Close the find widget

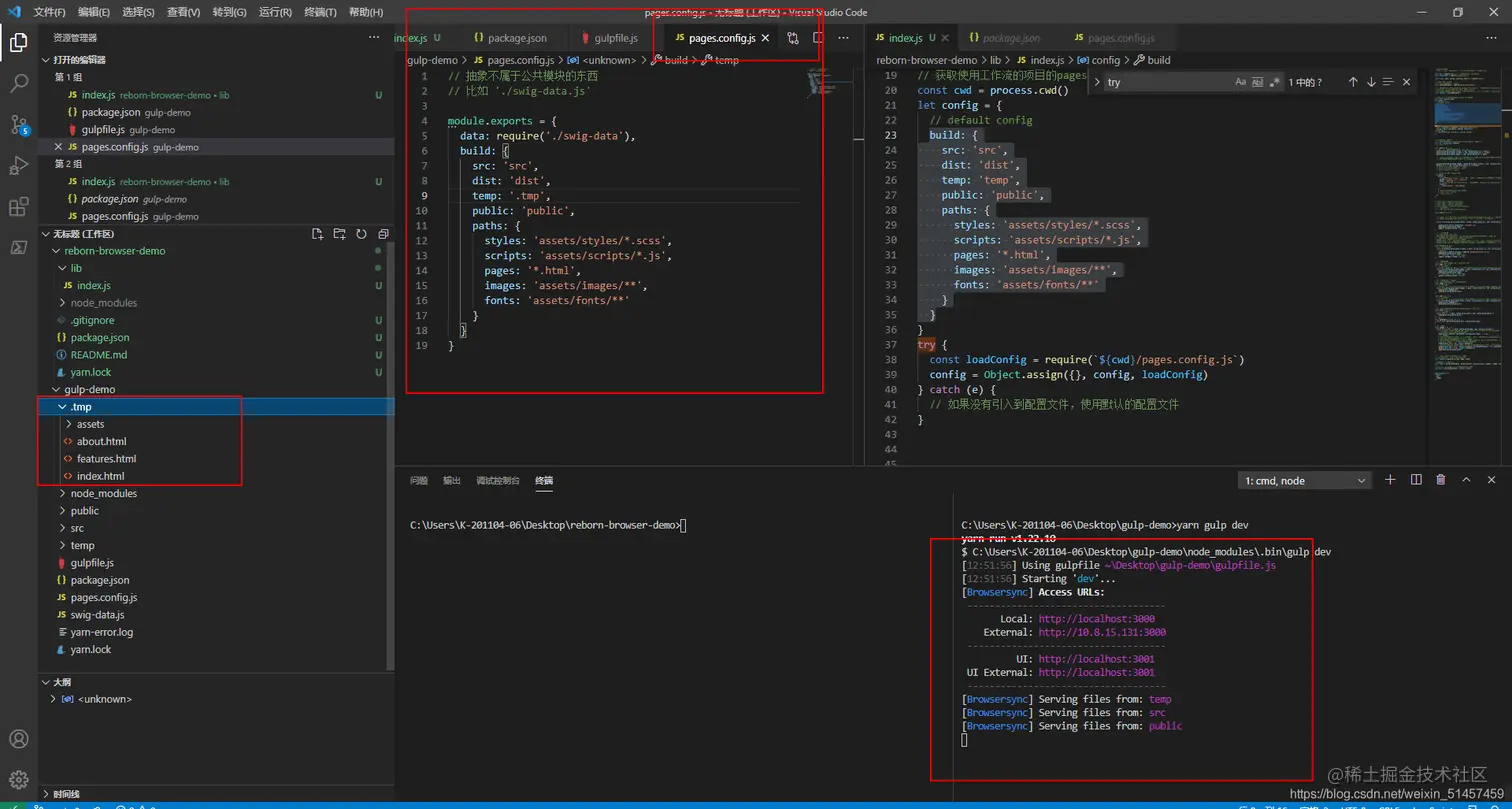[x=1406, y=82]
